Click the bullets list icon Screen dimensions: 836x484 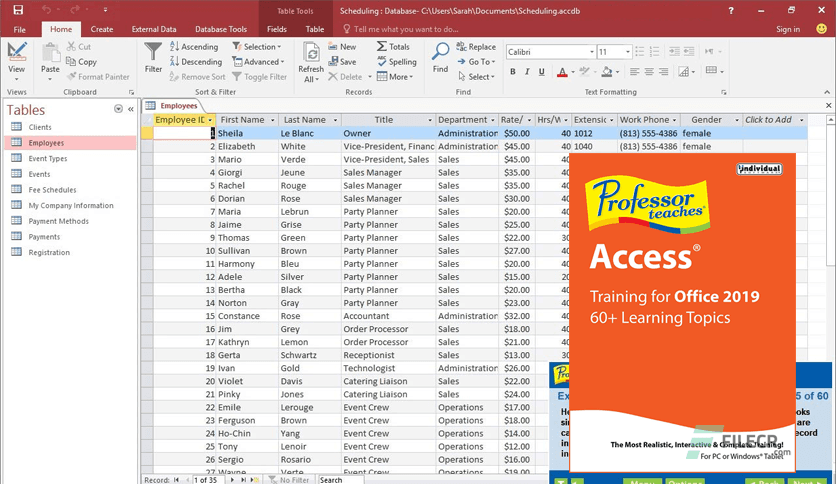(x=640, y=52)
